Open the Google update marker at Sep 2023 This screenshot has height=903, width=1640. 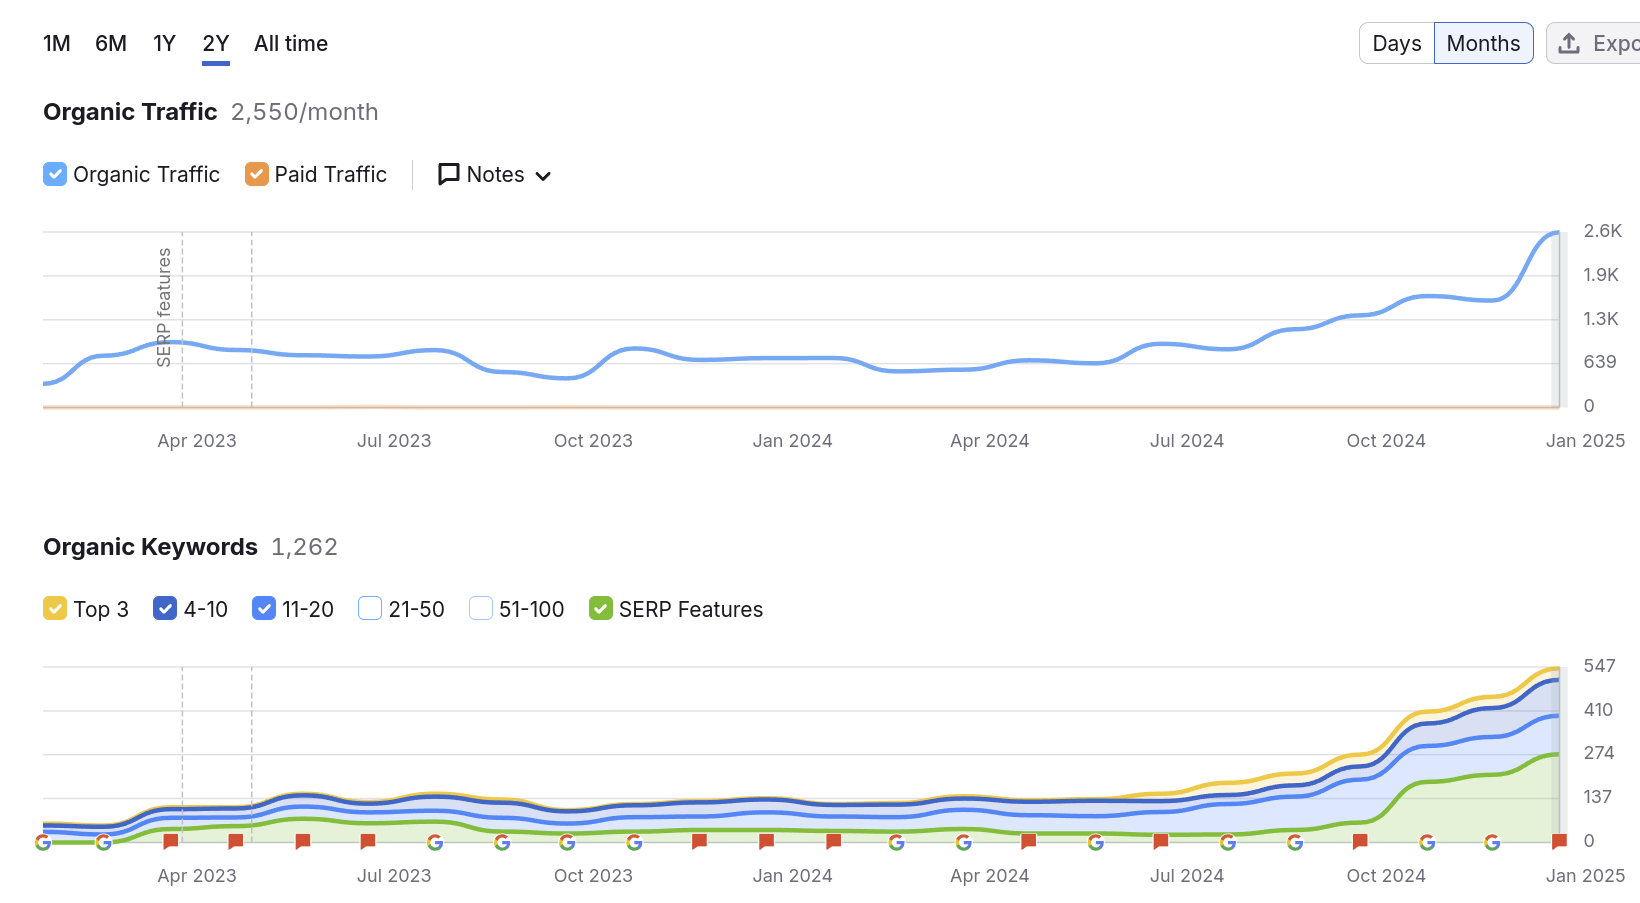pyautogui.click(x=502, y=842)
